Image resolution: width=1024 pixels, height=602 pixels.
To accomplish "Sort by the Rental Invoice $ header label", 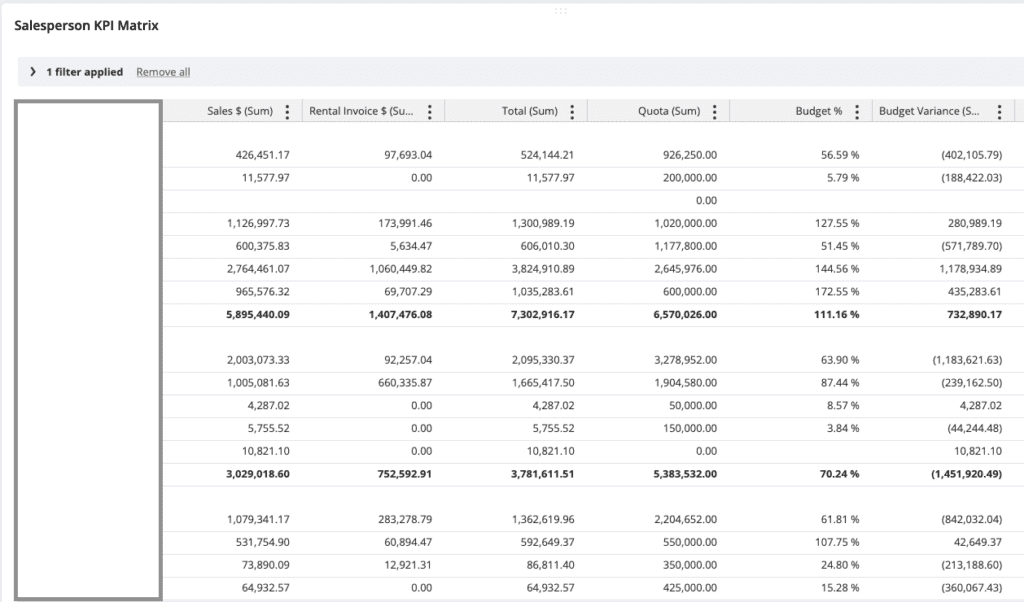I will [x=361, y=112].
